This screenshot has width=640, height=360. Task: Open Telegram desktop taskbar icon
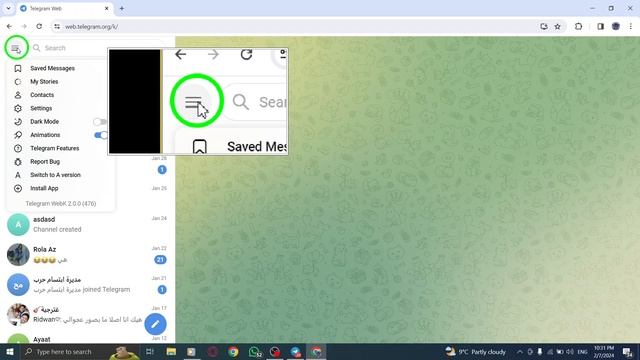(296, 351)
